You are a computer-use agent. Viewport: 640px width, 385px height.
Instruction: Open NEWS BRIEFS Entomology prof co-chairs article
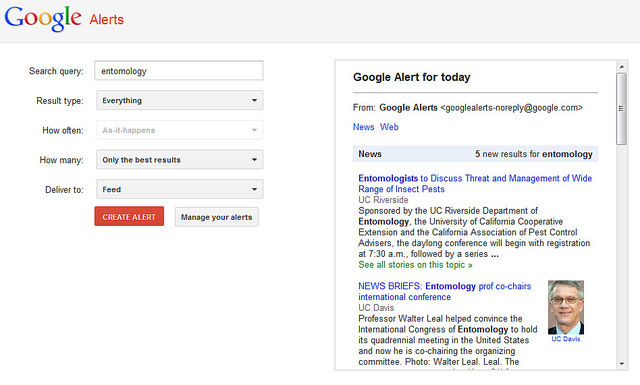pyautogui.click(x=444, y=292)
